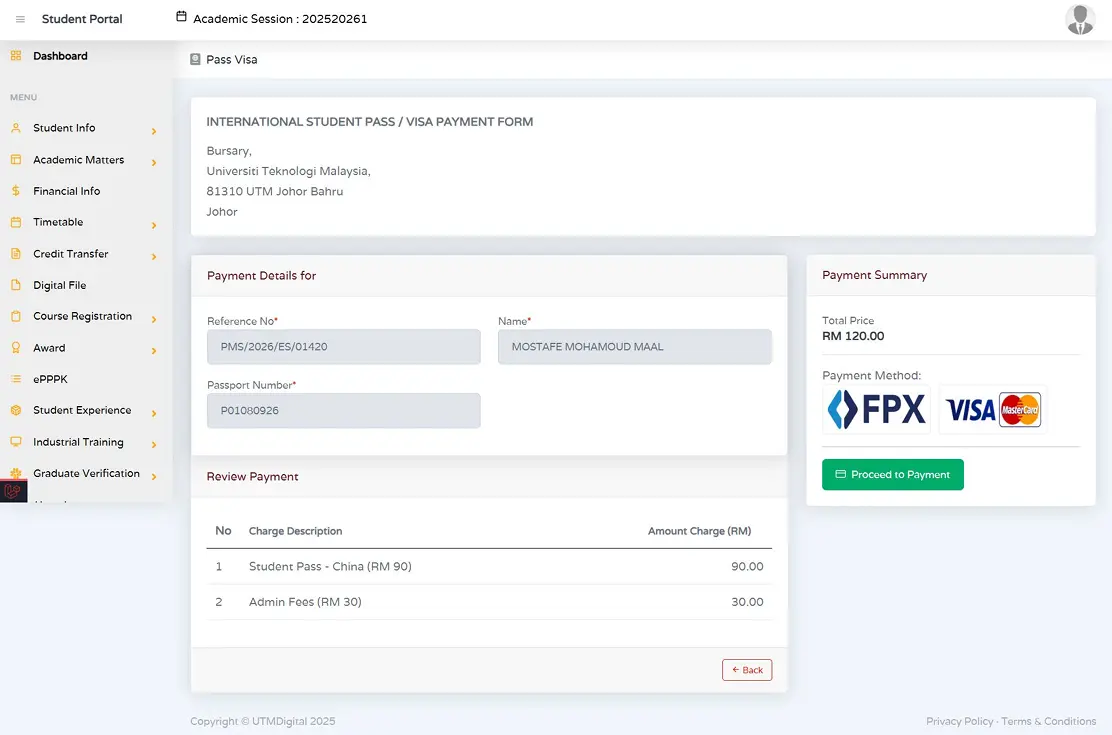Viewport: 1112px width, 735px height.
Task: Click the 90.00 amount cell
Action: (x=747, y=566)
